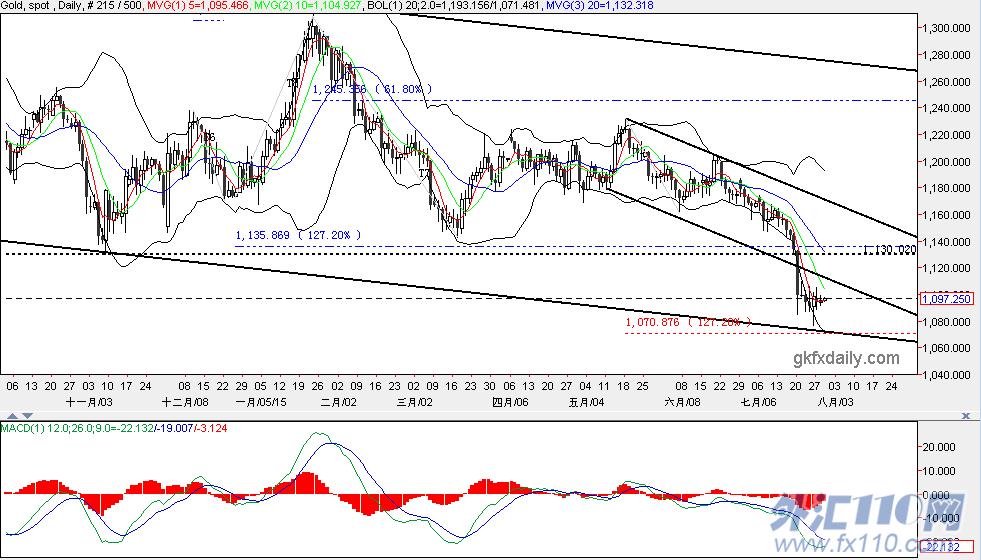This screenshot has height=560, width=981.
Task: Select the red 1,070.876 Fibonacci label
Action: click(688, 322)
